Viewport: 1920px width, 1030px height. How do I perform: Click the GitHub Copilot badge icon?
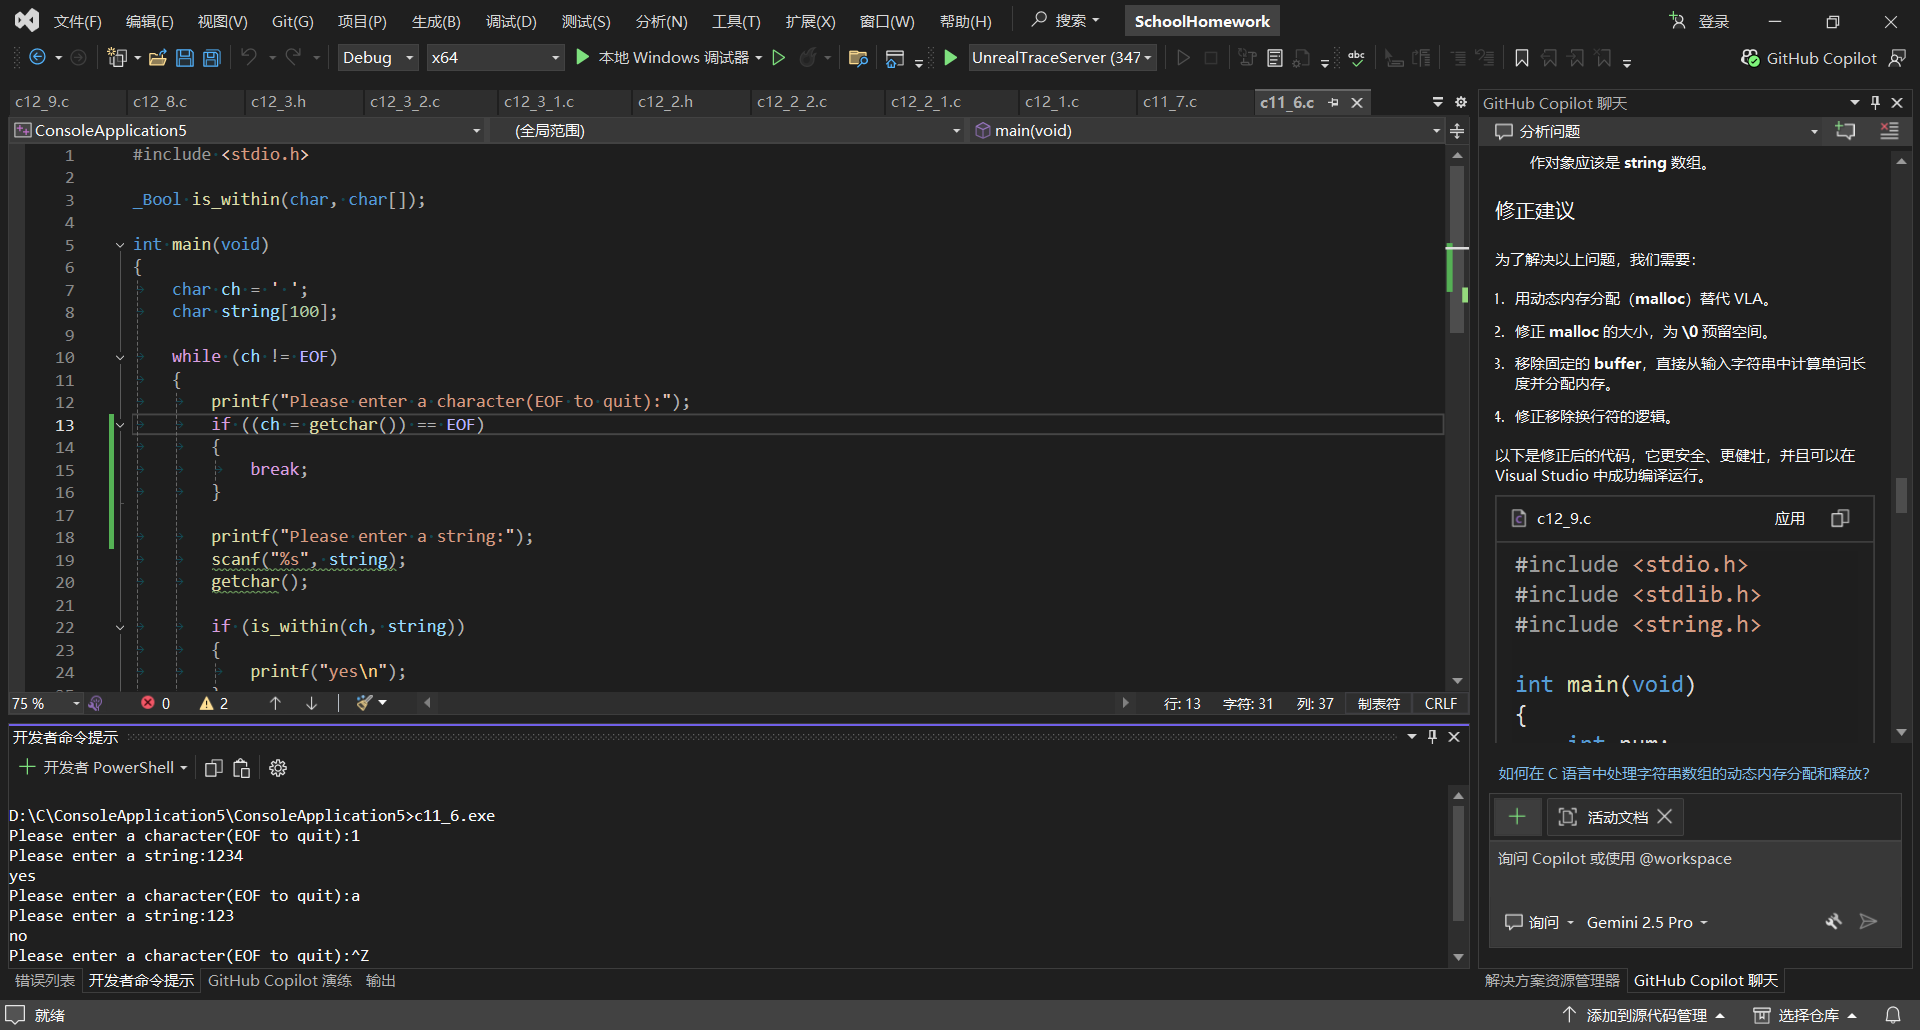tap(1750, 58)
